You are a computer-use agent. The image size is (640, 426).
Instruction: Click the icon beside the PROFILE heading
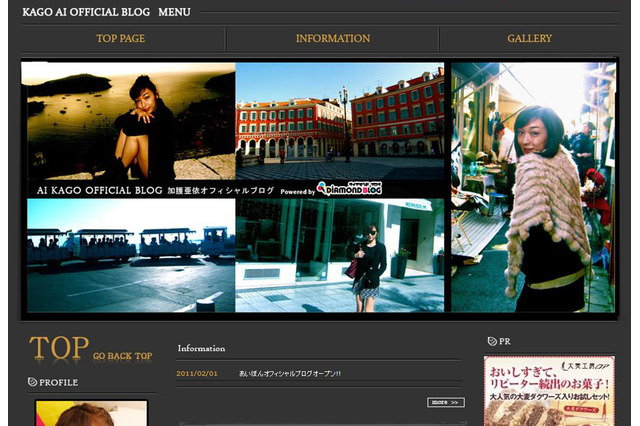(33, 382)
